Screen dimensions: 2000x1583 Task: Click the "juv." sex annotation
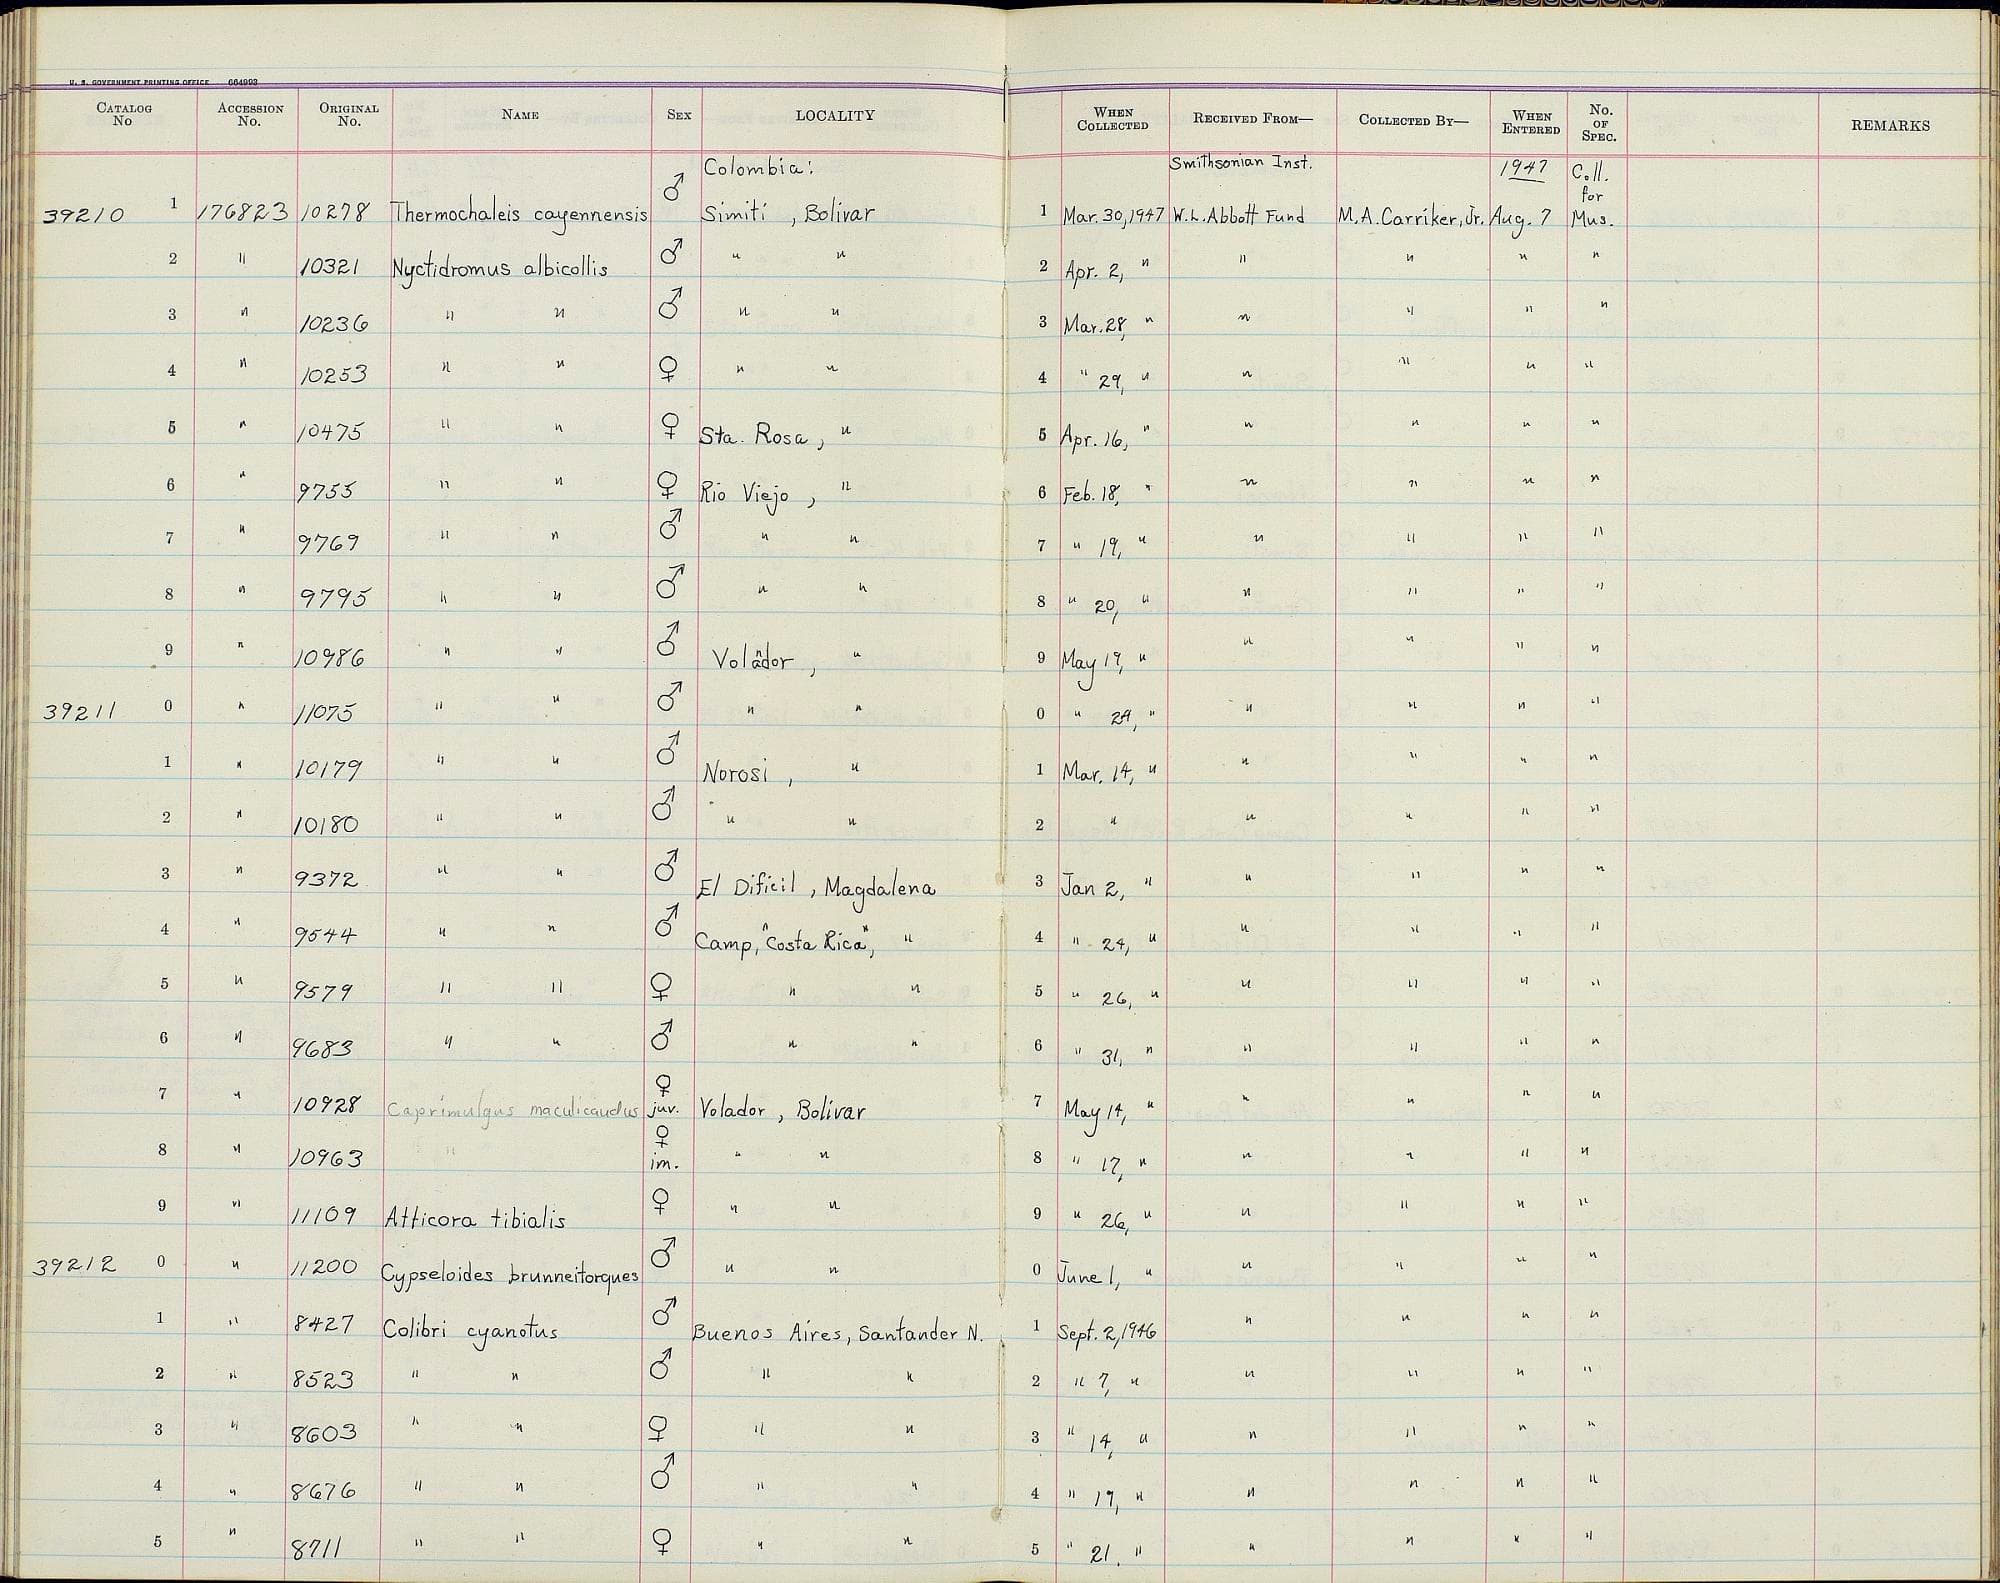click(663, 1110)
